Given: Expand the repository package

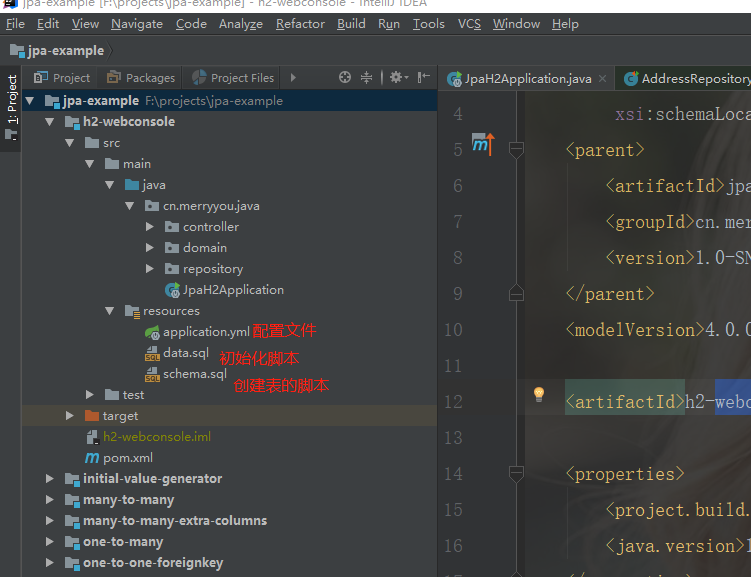Looking at the screenshot, I should [x=149, y=269].
